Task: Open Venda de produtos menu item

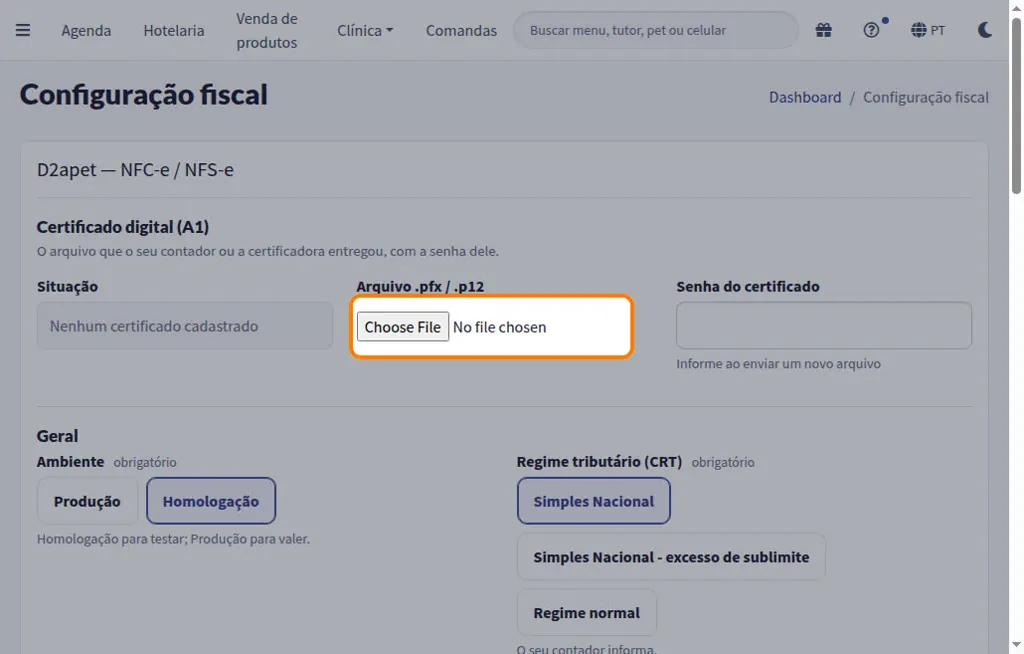Action: click(266, 31)
